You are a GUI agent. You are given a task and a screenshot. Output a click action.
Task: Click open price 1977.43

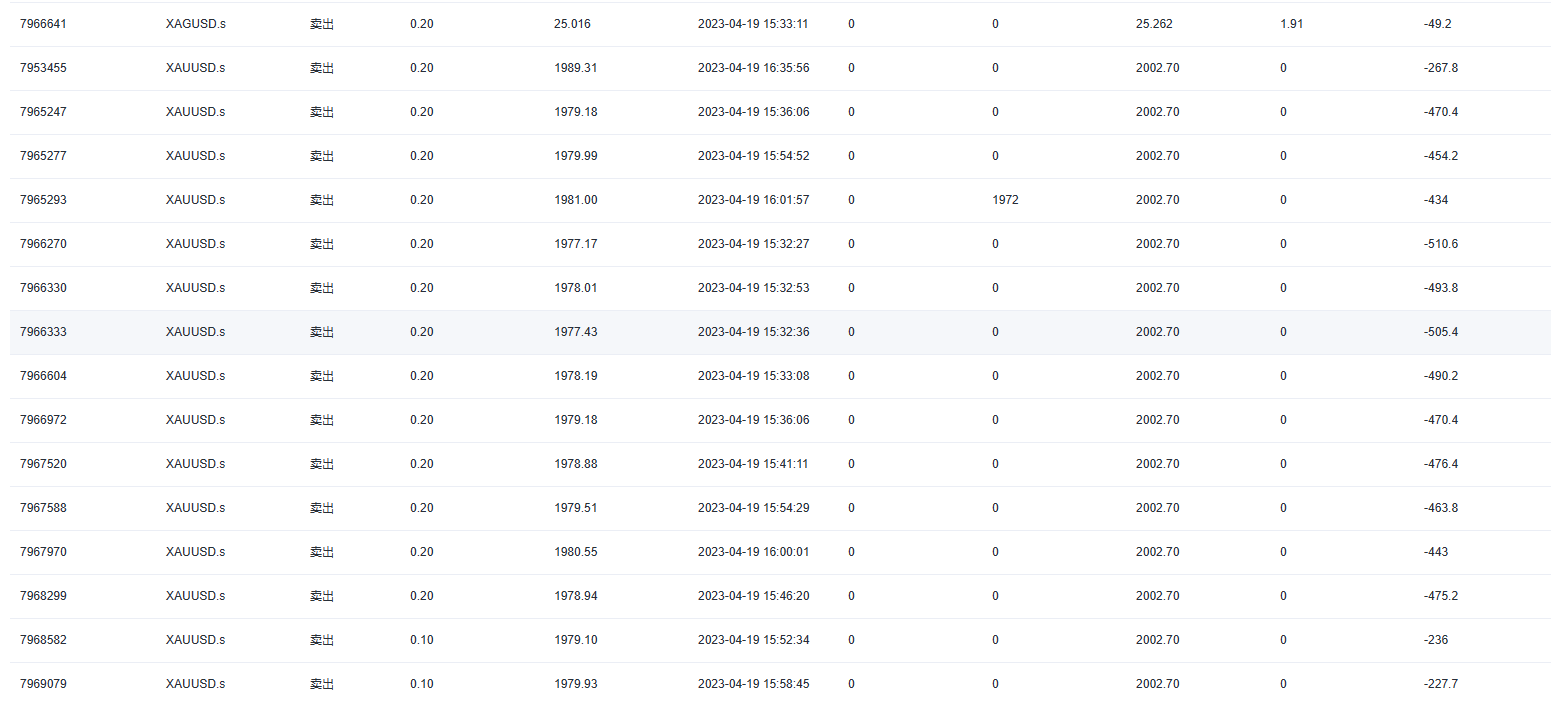[x=576, y=332]
